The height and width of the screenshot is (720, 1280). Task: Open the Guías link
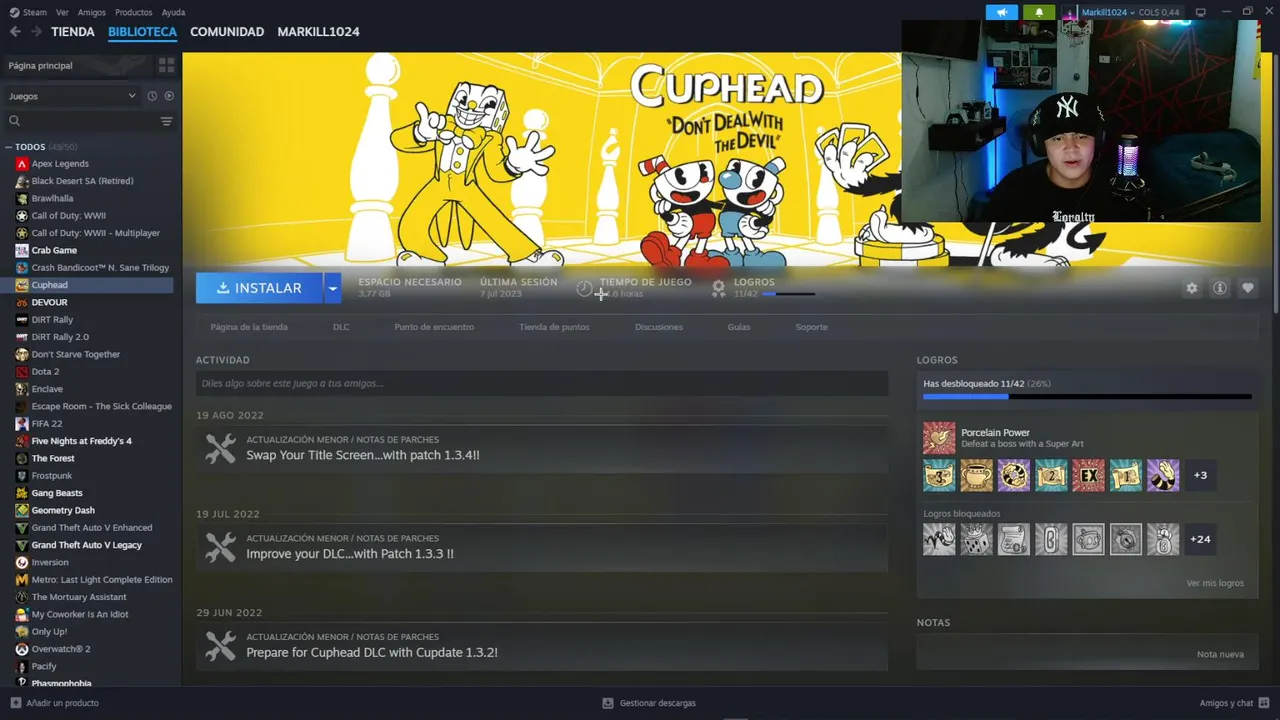pyautogui.click(x=739, y=327)
